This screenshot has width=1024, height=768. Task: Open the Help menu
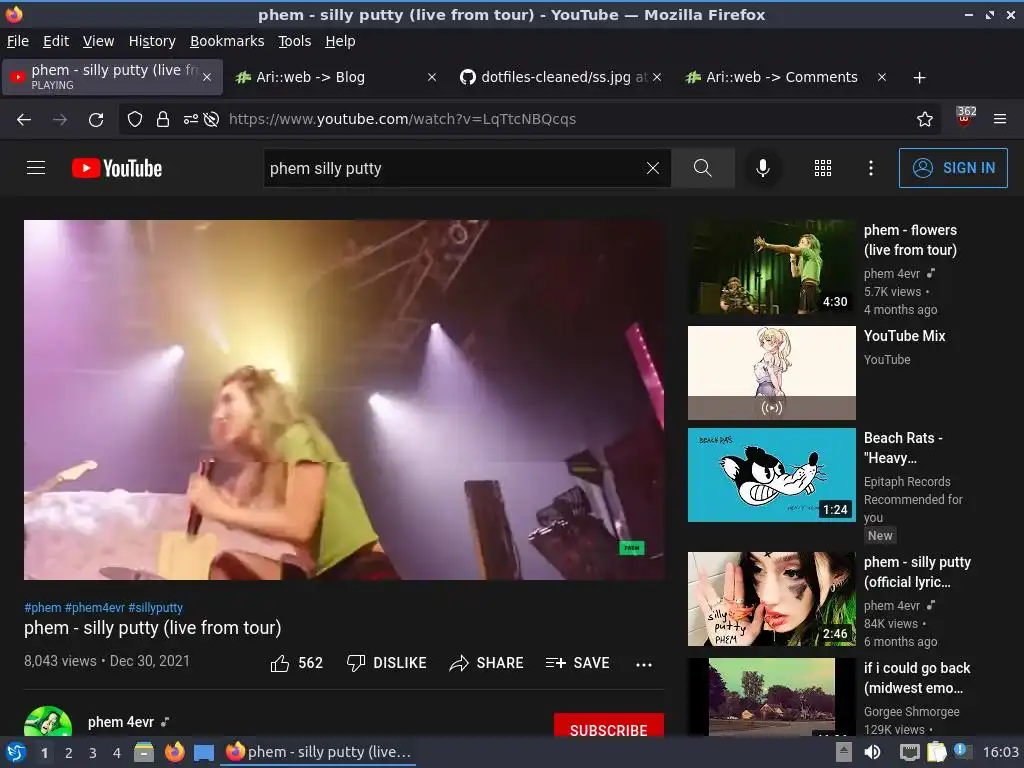click(340, 41)
